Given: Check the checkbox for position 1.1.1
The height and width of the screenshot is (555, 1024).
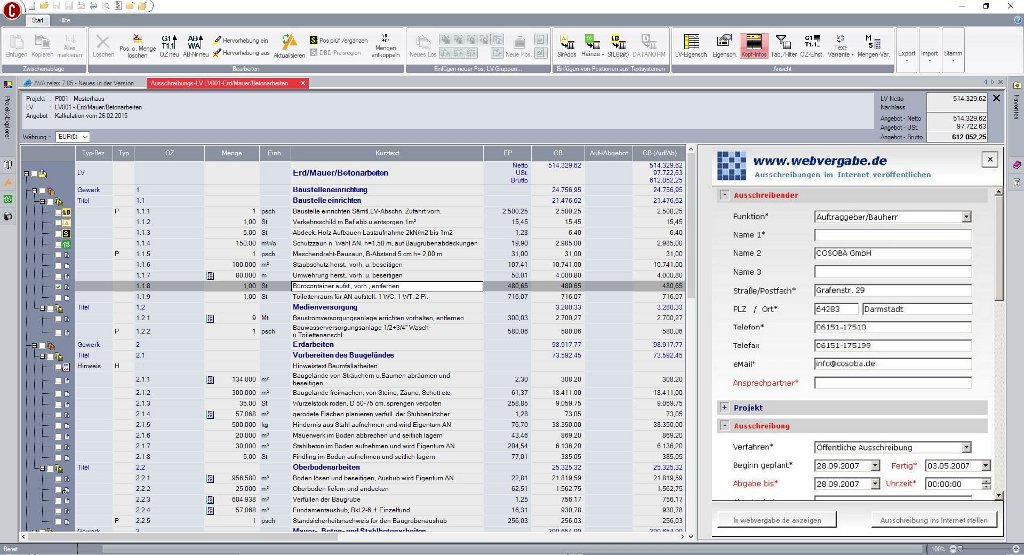Looking at the screenshot, I should click(x=58, y=213).
